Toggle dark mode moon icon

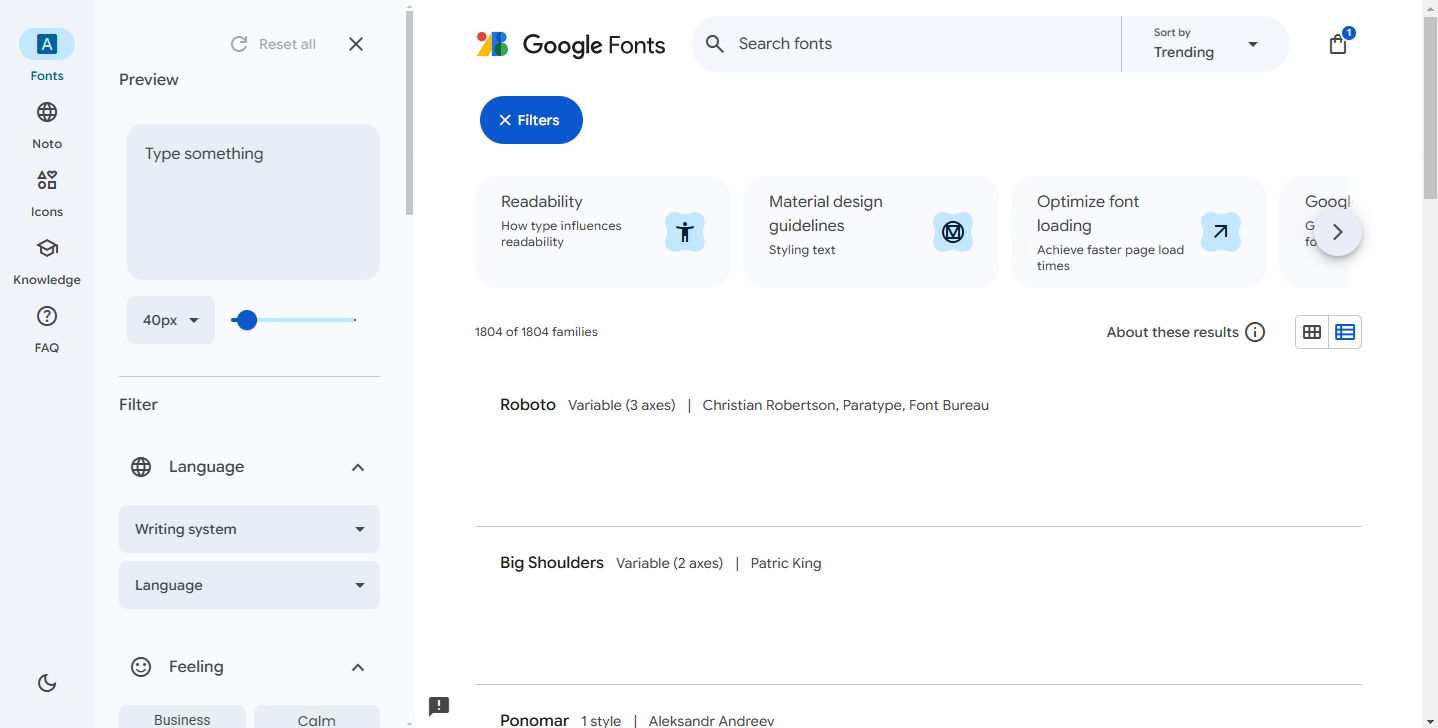point(47,683)
